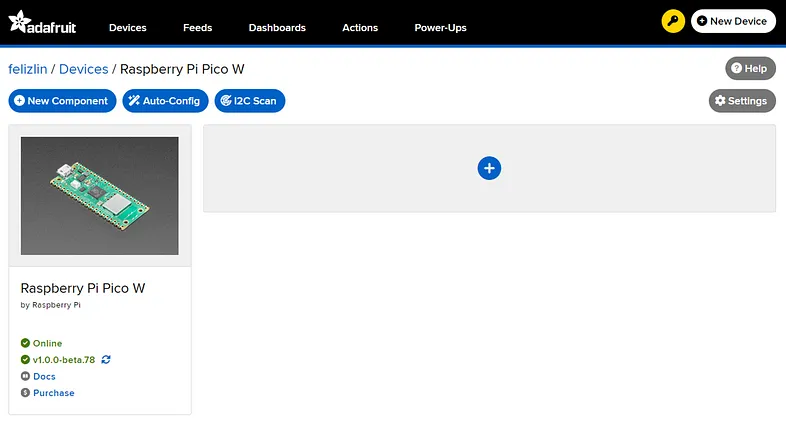This screenshot has width=786, height=421.
Task: Click the 'by Raspberry Pi' text
Action: click(x=50, y=305)
